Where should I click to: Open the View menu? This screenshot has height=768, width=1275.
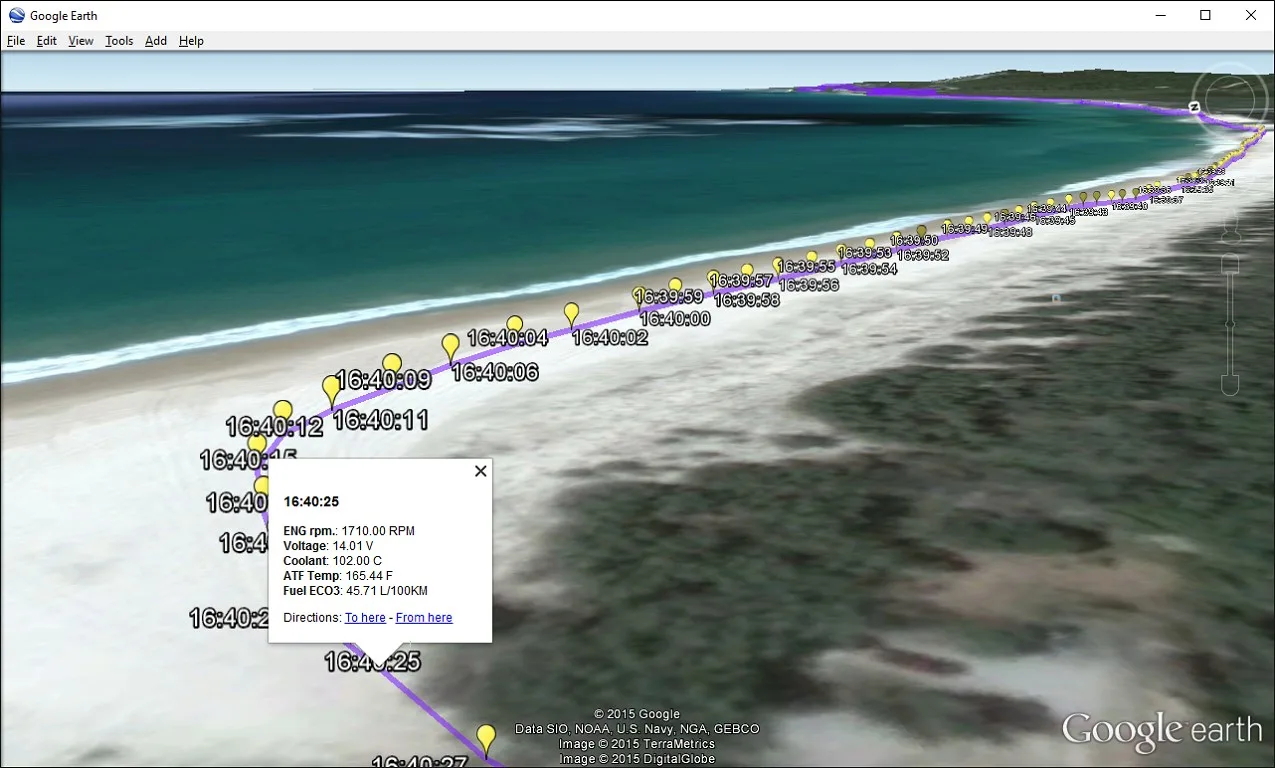tap(81, 41)
